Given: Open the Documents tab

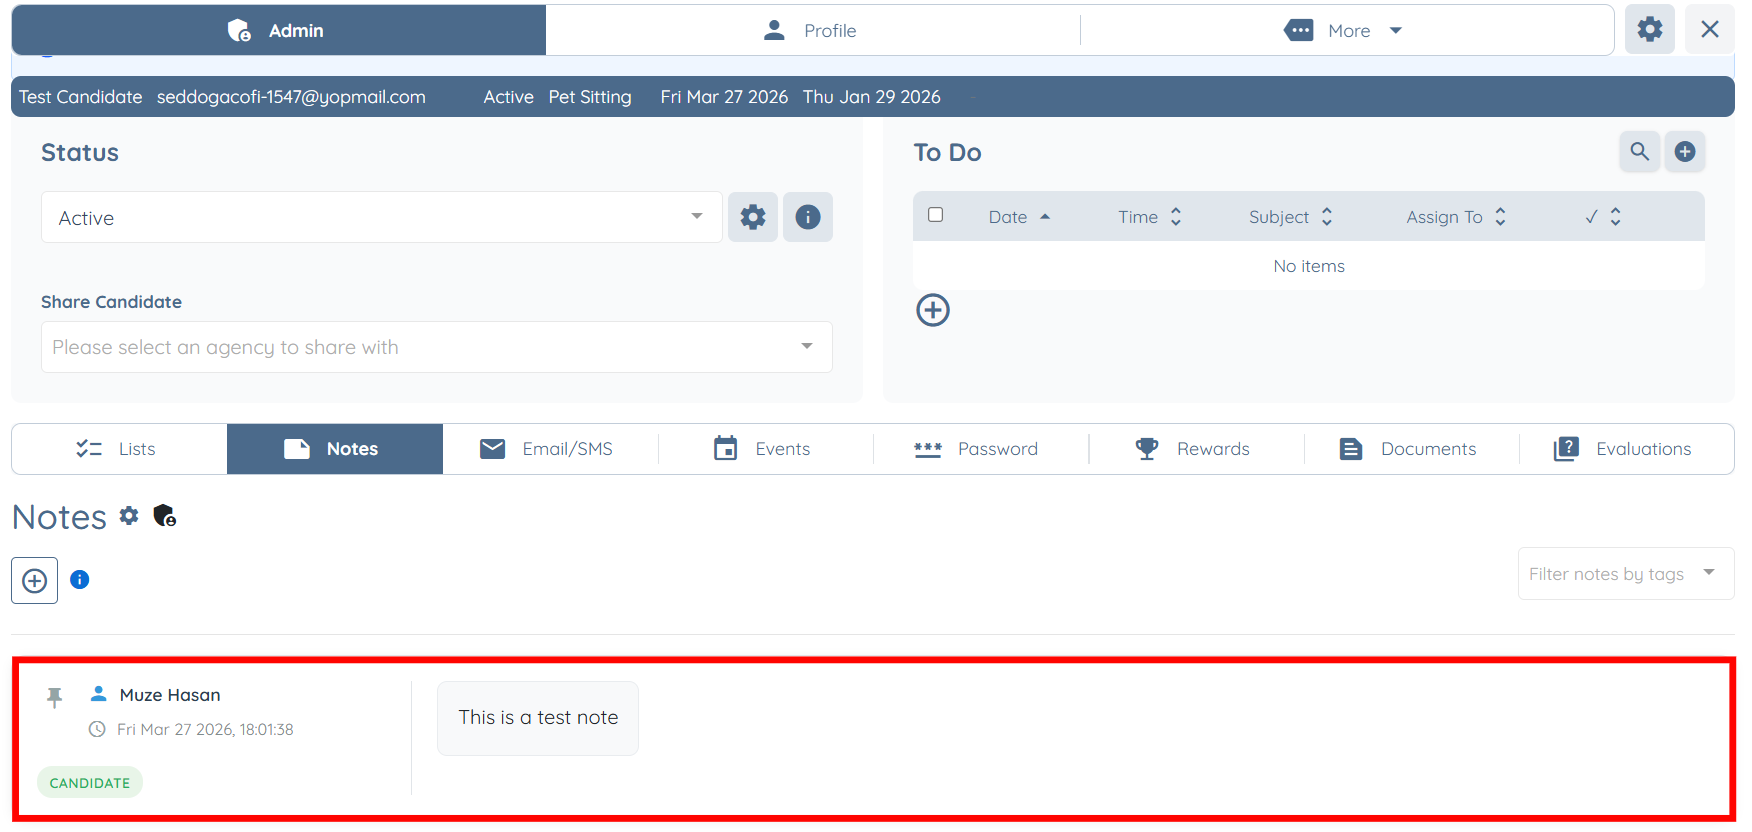Looking at the screenshot, I should tap(1411, 449).
